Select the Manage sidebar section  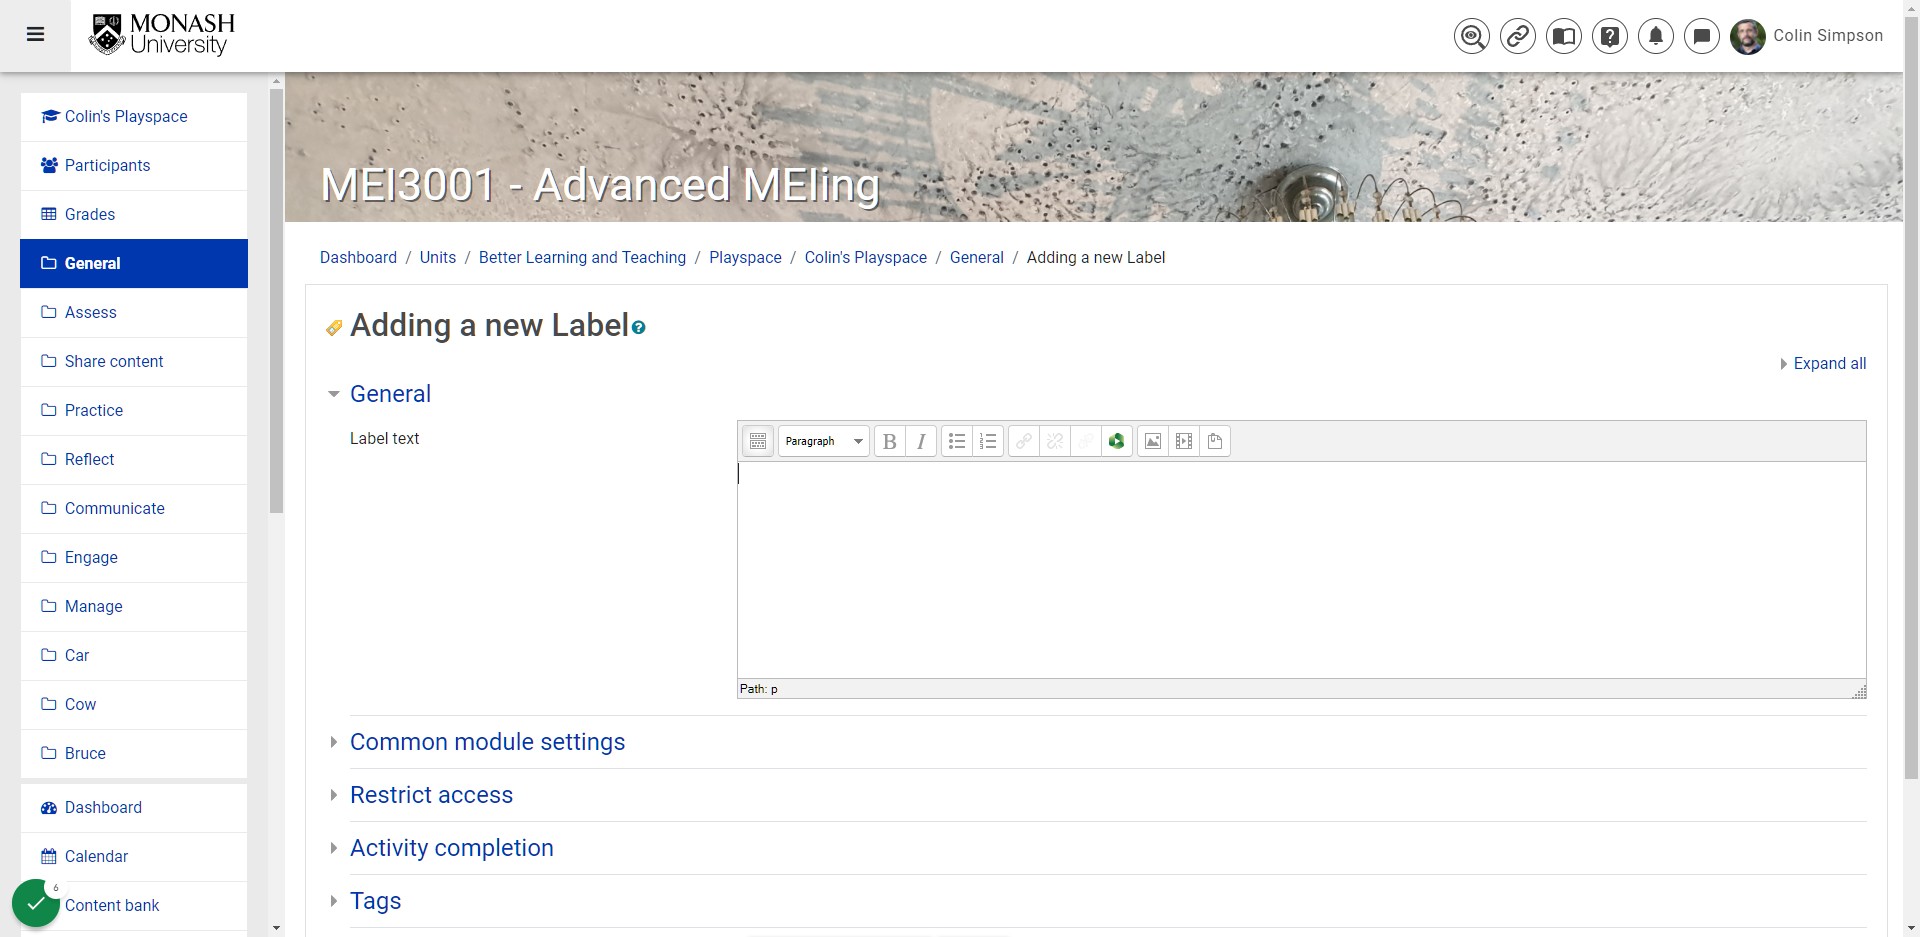(x=134, y=607)
